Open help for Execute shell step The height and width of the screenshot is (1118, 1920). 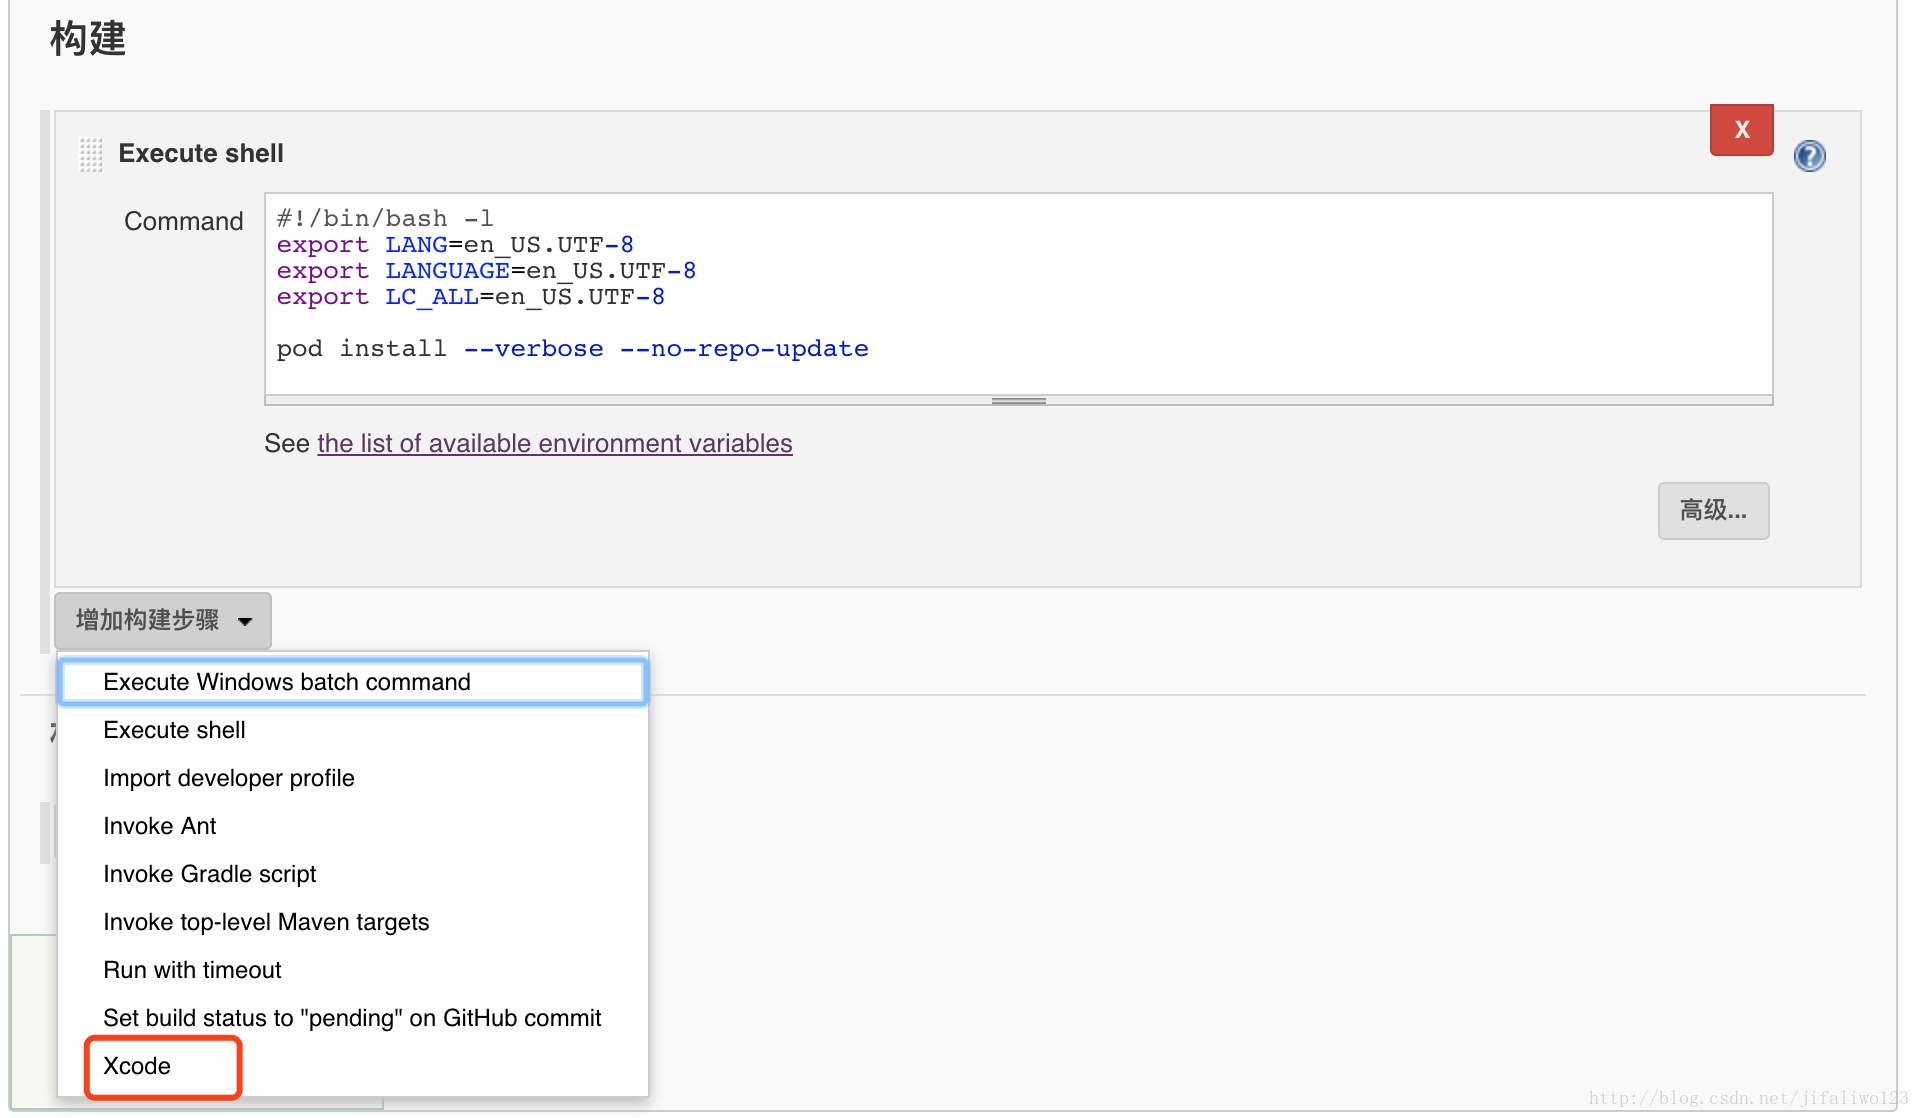pyautogui.click(x=1809, y=156)
